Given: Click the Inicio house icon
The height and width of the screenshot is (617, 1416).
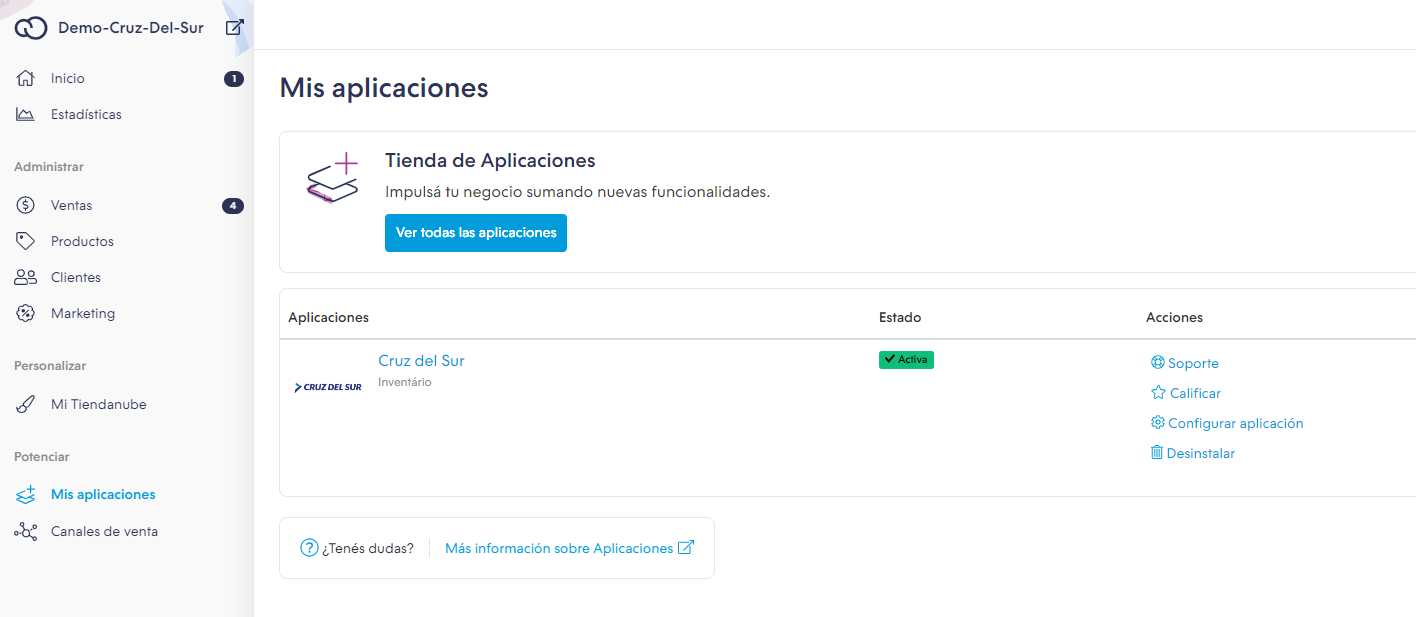Looking at the screenshot, I should click(26, 78).
